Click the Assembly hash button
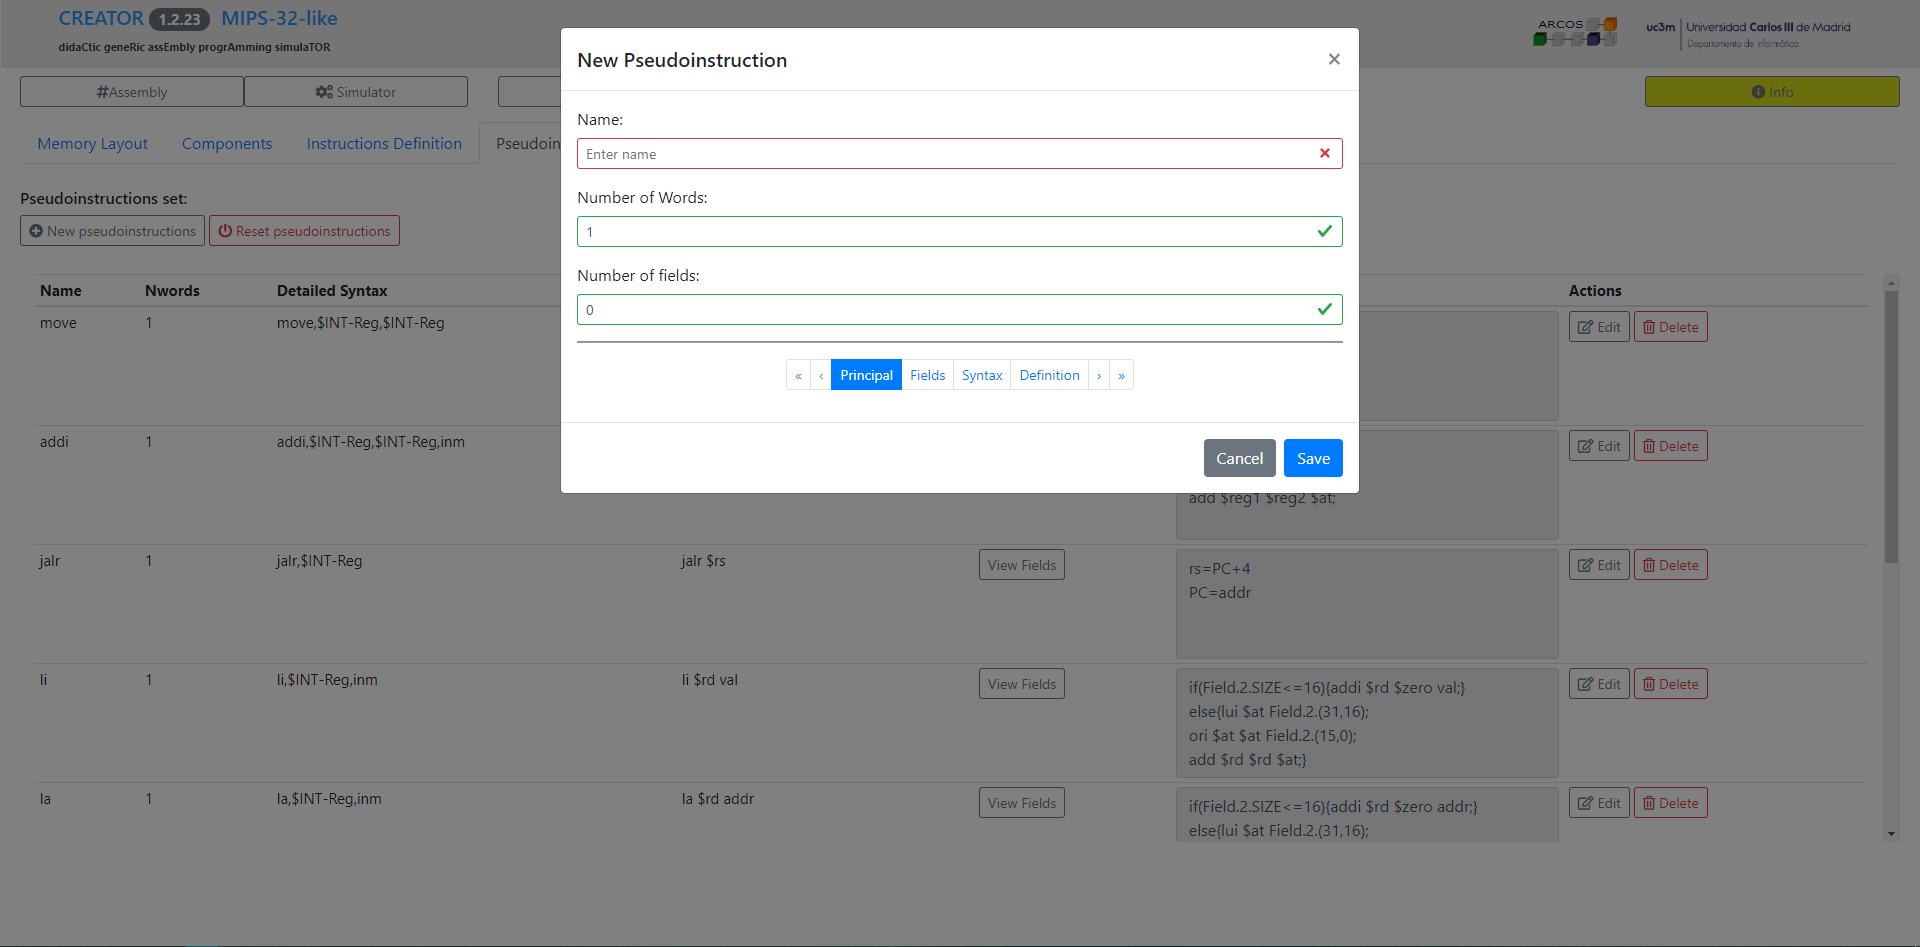Image resolution: width=1920 pixels, height=947 pixels. coord(132,92)
